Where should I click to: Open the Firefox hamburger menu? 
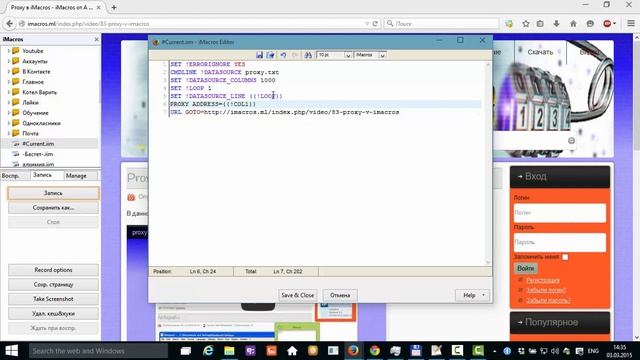pos(631,24)
